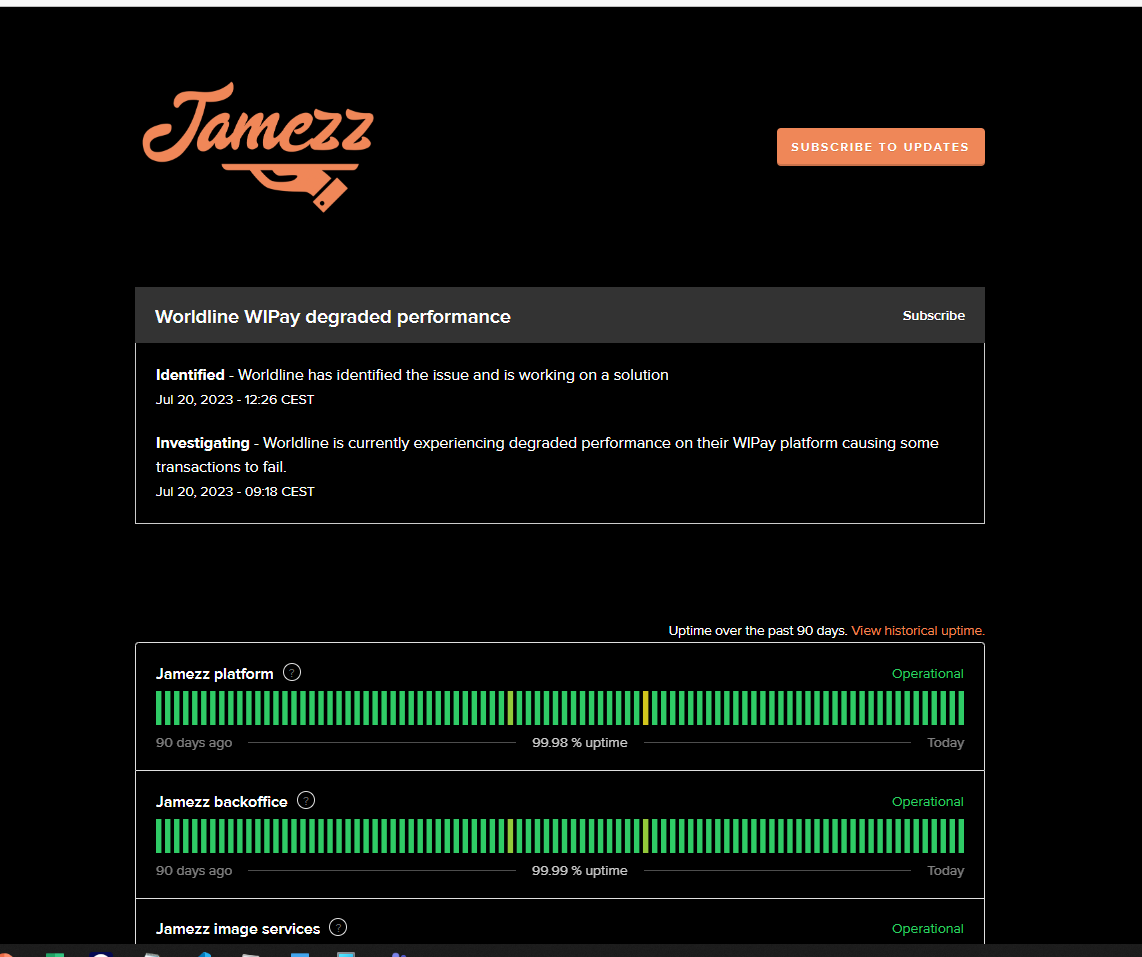Image resolution: width=1142 pixels, height=957 pixels.
Task: Open the View historical uptime link
Action: pyautogui.click(x=918, y=631)
